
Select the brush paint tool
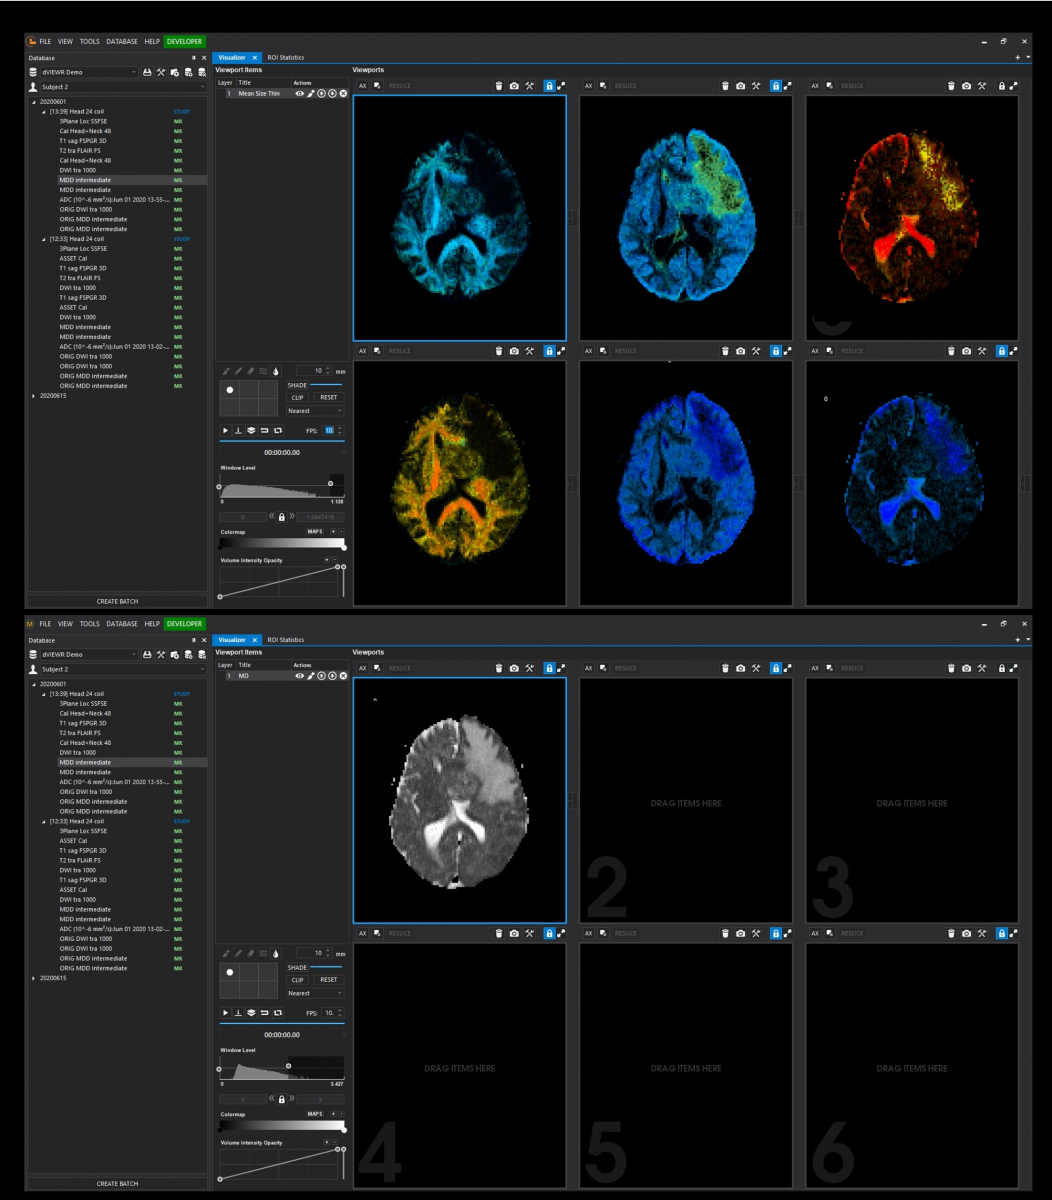(x=226, y=371)
